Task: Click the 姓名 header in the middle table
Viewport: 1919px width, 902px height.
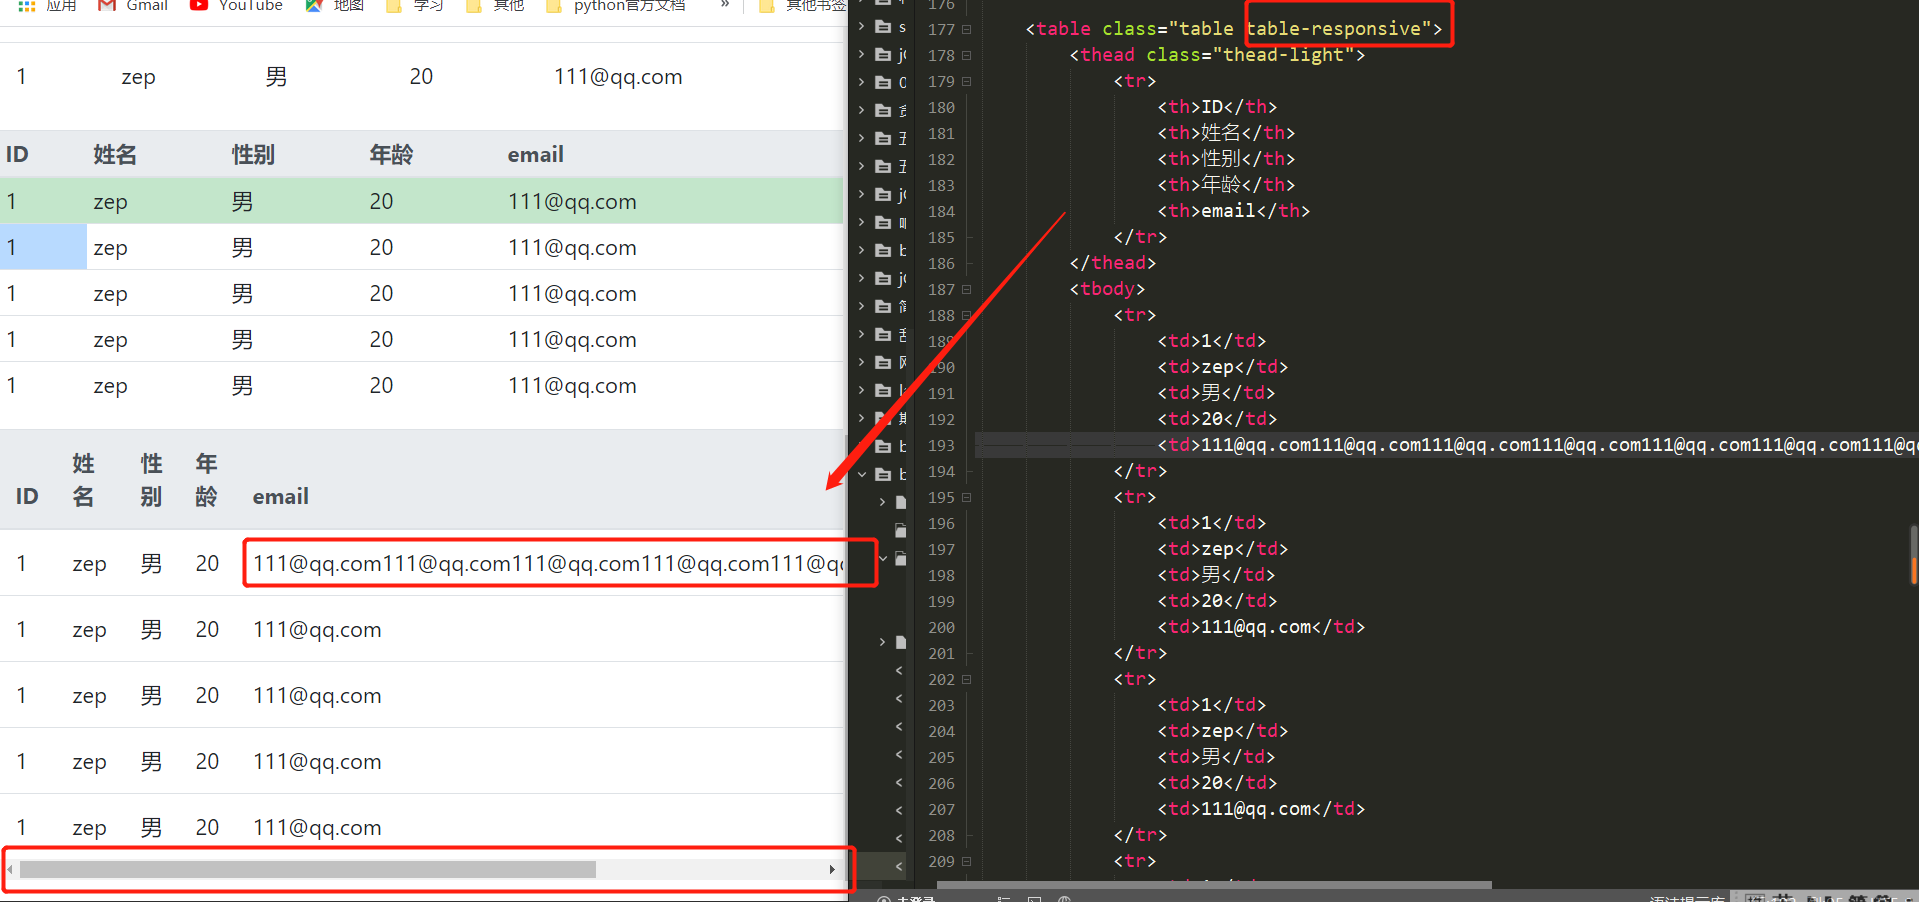Action: click(115, 155)
